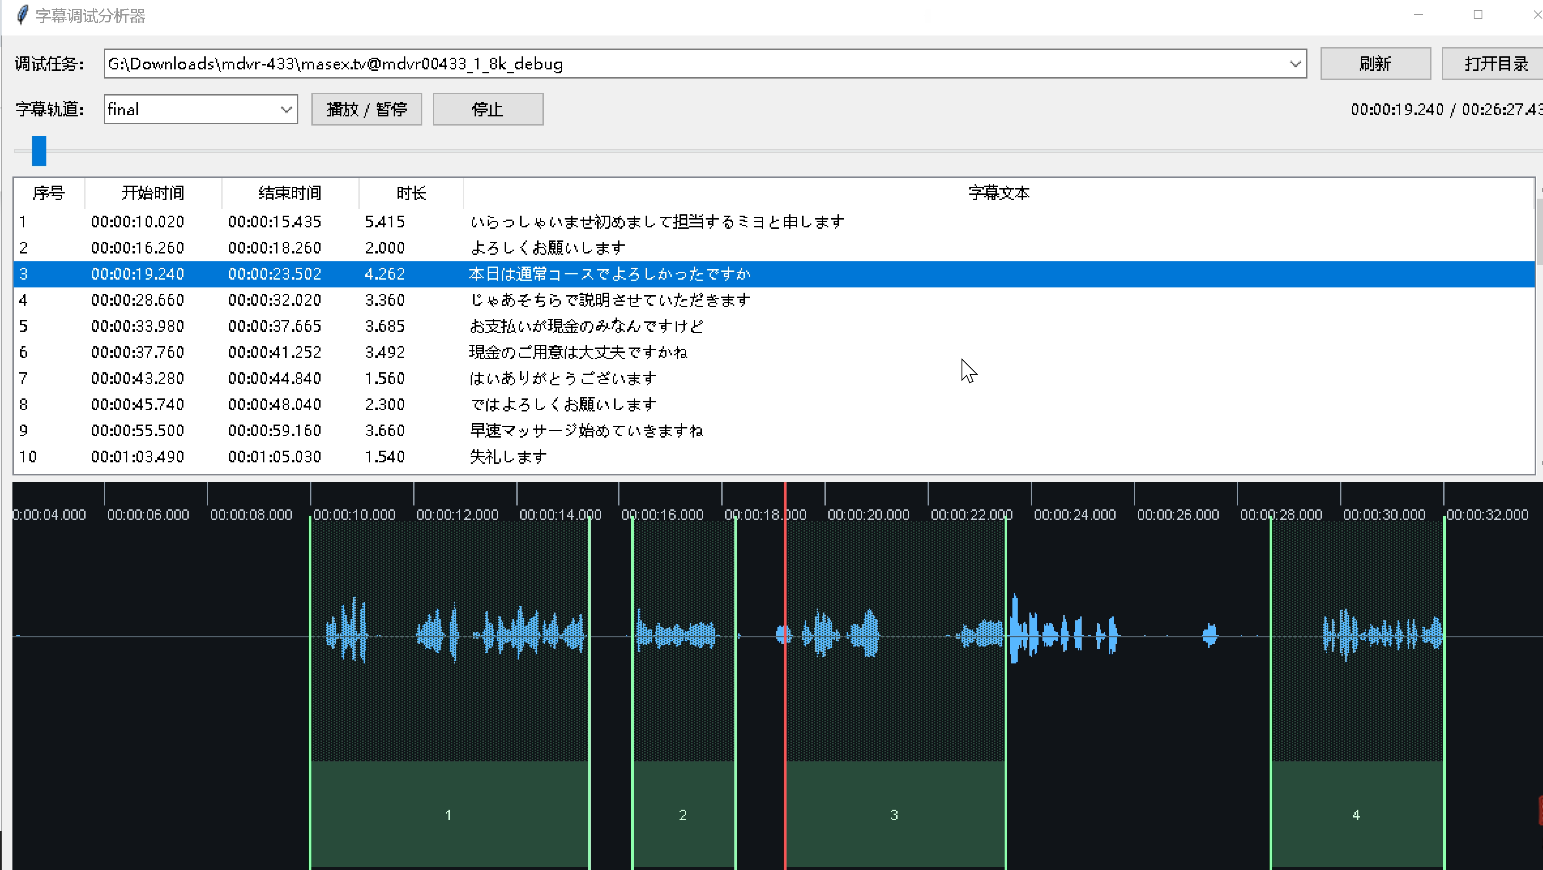Select row 失礼します

coord(774,456)
